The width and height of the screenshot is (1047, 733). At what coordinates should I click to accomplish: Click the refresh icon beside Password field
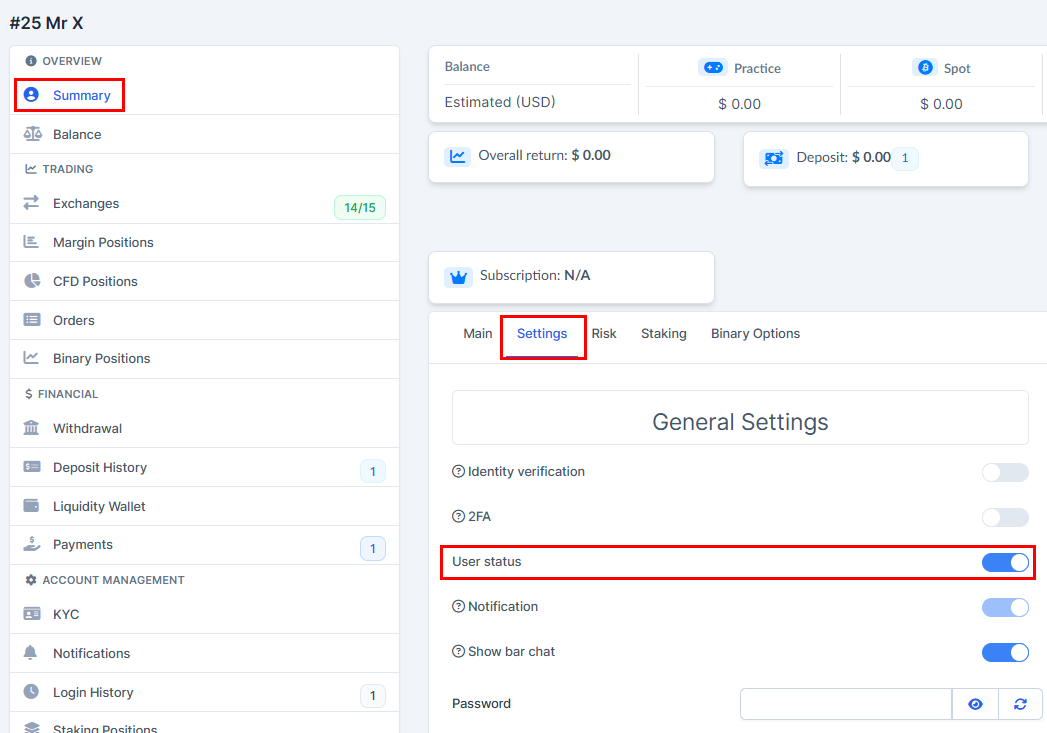(1020, 704)
